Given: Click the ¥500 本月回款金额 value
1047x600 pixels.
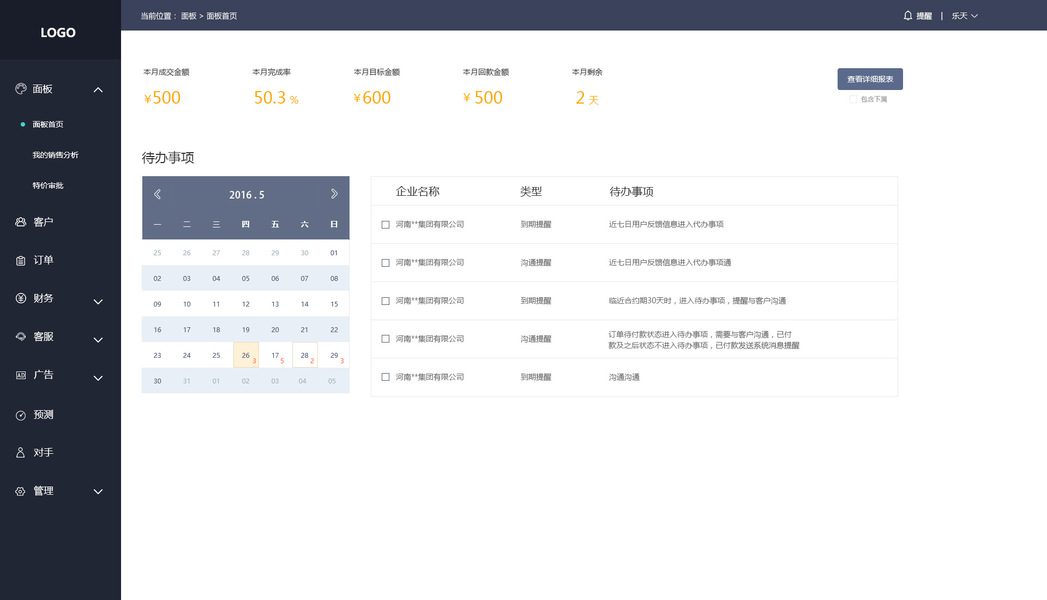Looking at the screenshot, I should (x=483, y=98).
